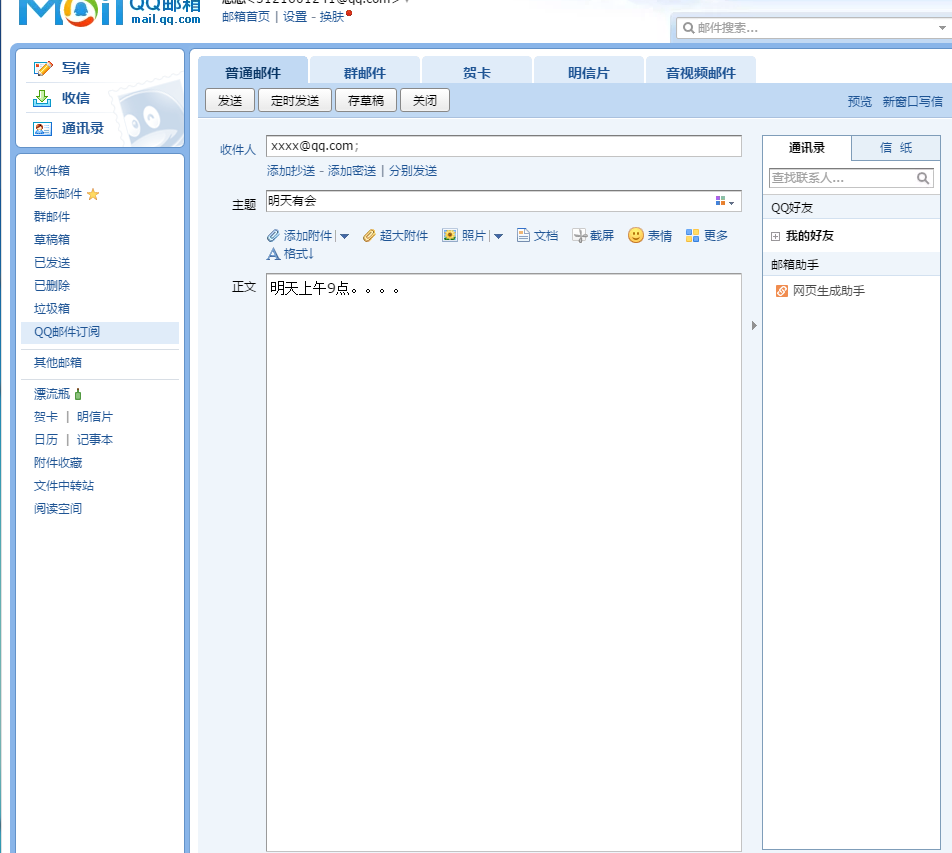
Task: Switch to the 信纸 stationery tab
Action: pyautogui.click(x=897, y=147)
